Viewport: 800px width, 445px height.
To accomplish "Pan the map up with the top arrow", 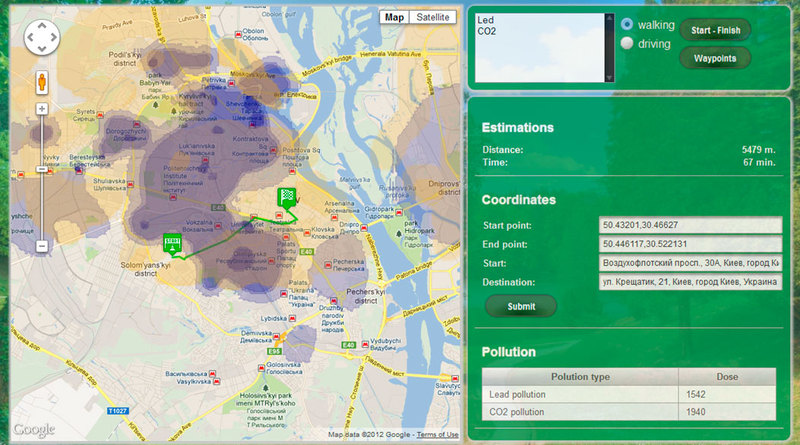I will (42, 26).
